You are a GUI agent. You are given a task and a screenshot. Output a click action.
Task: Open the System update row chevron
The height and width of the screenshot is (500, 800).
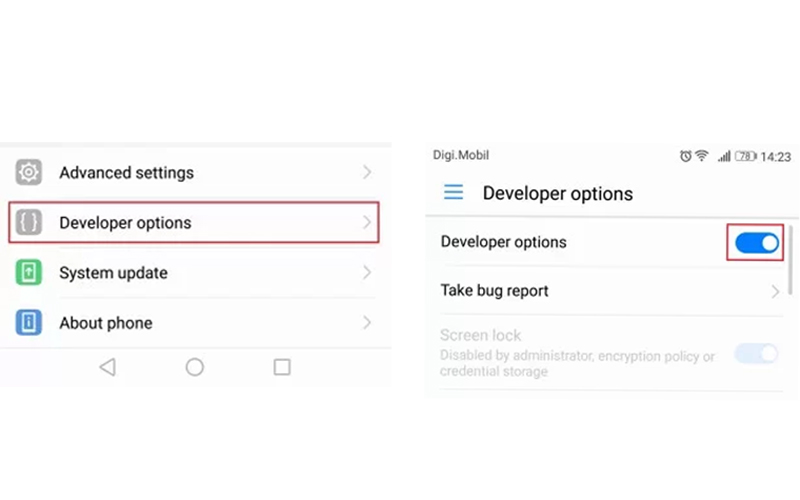click(x=367, y=272)
